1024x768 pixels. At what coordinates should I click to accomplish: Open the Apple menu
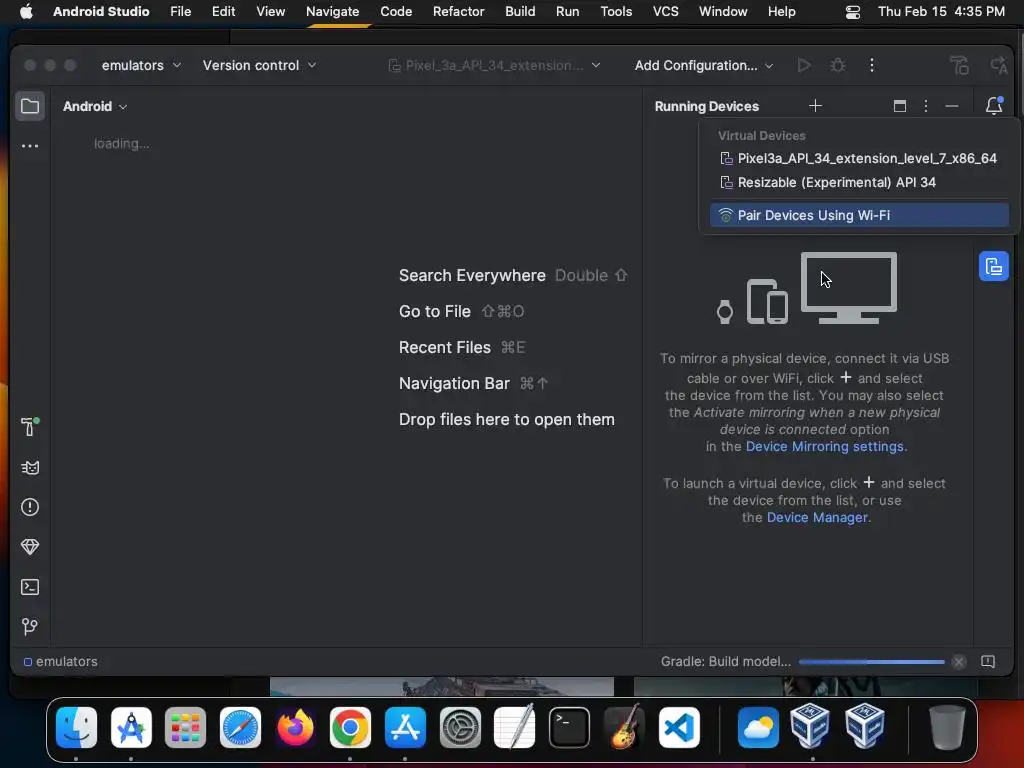click(26, 12)
